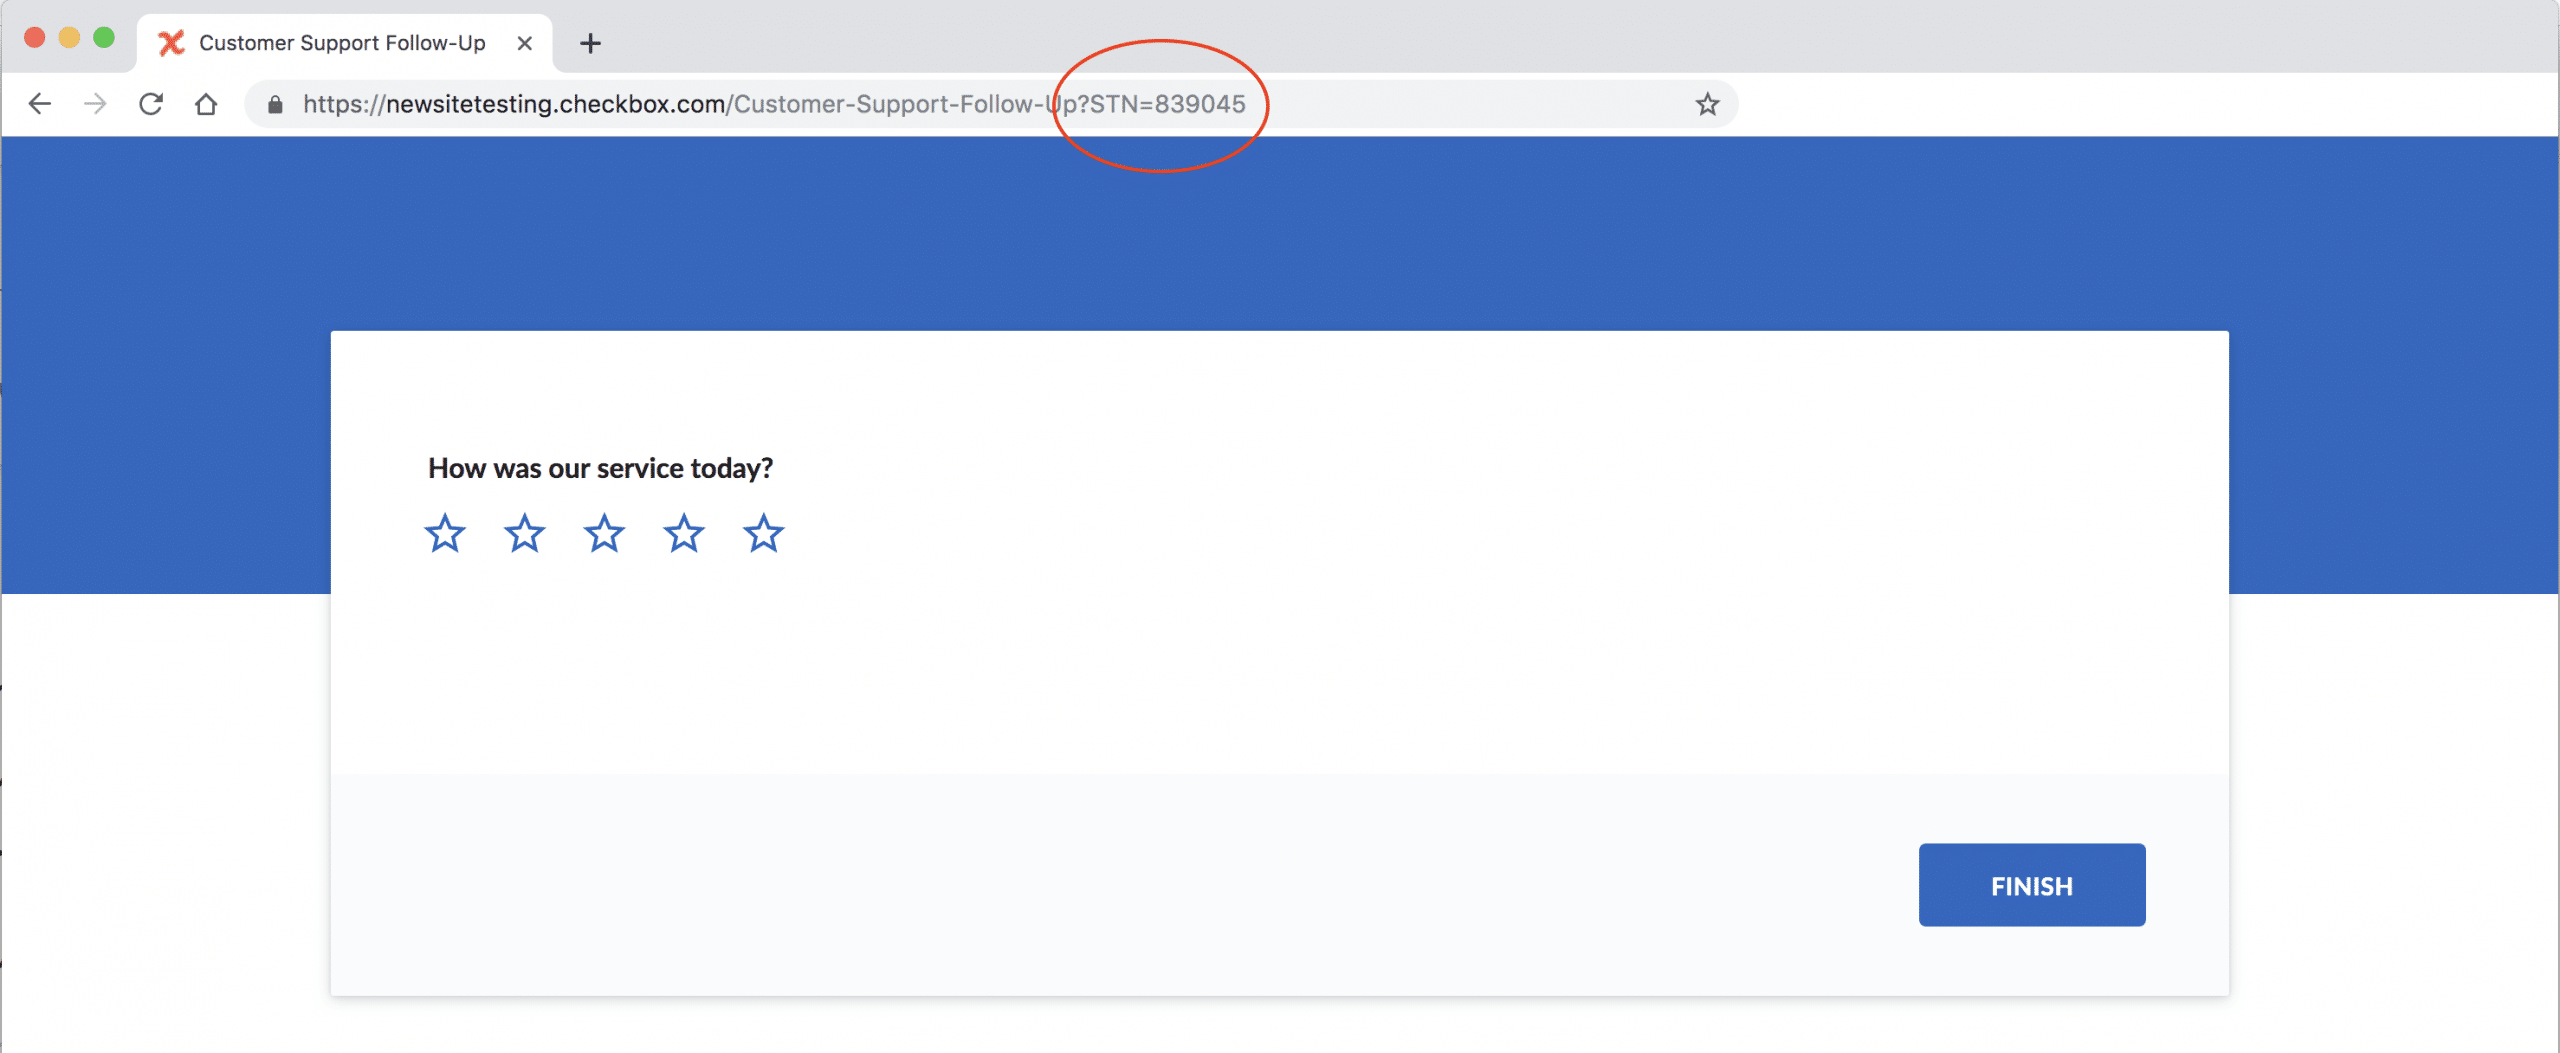Close the Customer Support Follow-Up tab

[x=524, y=43]
